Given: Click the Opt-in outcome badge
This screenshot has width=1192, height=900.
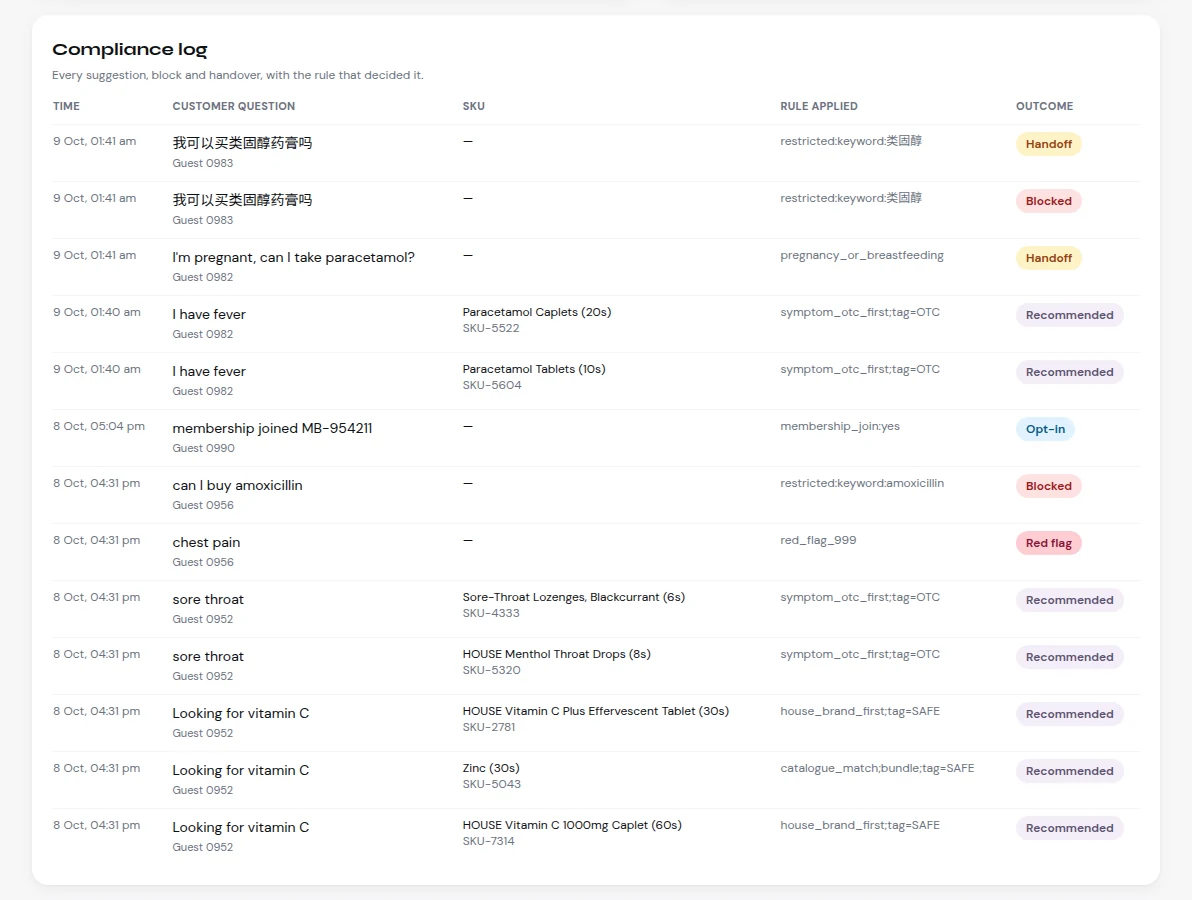Looking at the screenshot, I should pyautogui.click(x=1045, y=429).
